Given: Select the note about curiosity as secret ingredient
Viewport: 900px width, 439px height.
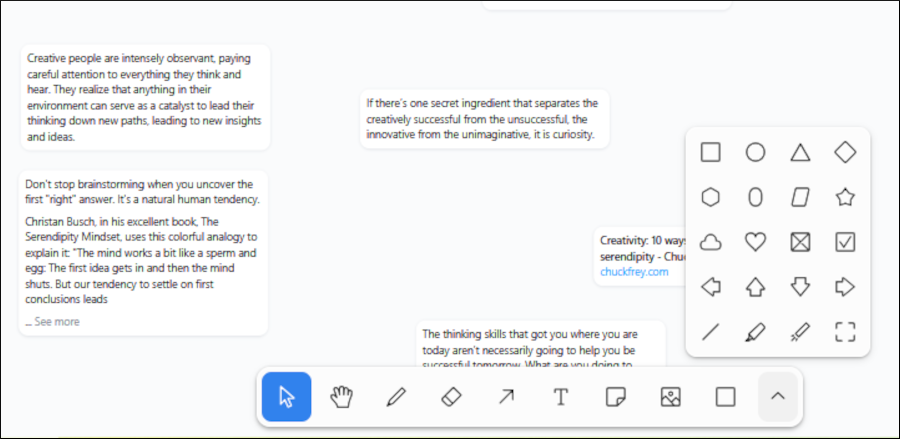Looking at the screenshot, I should [483, 119].
